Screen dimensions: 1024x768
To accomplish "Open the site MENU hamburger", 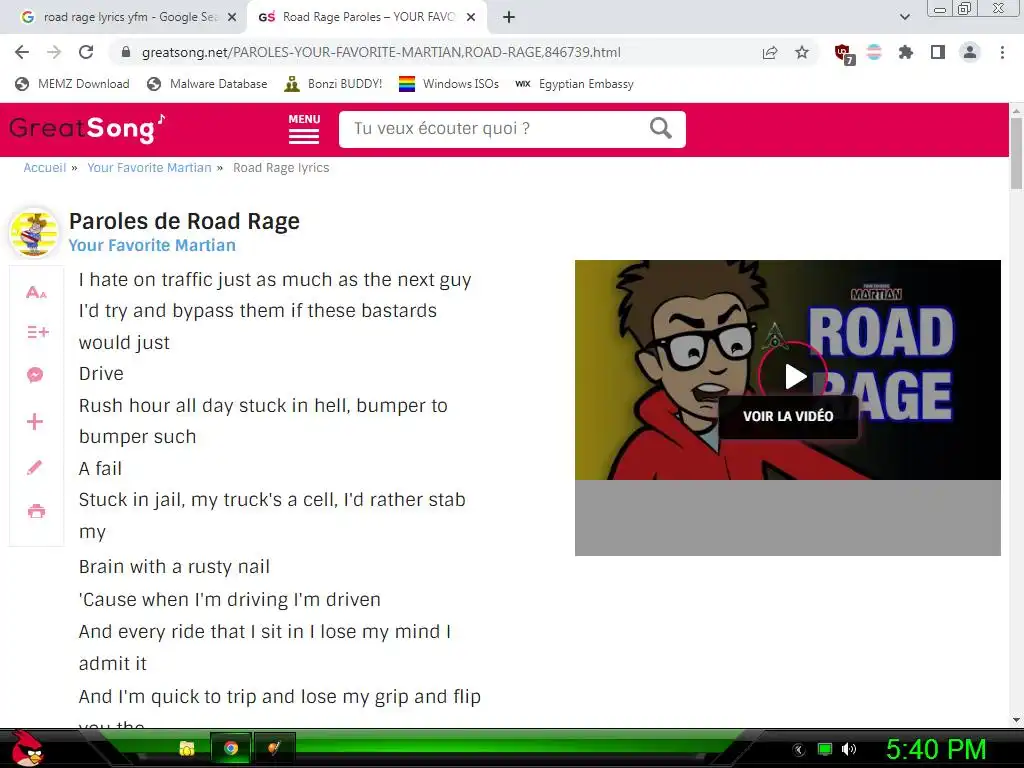I will tap(304, 128).
